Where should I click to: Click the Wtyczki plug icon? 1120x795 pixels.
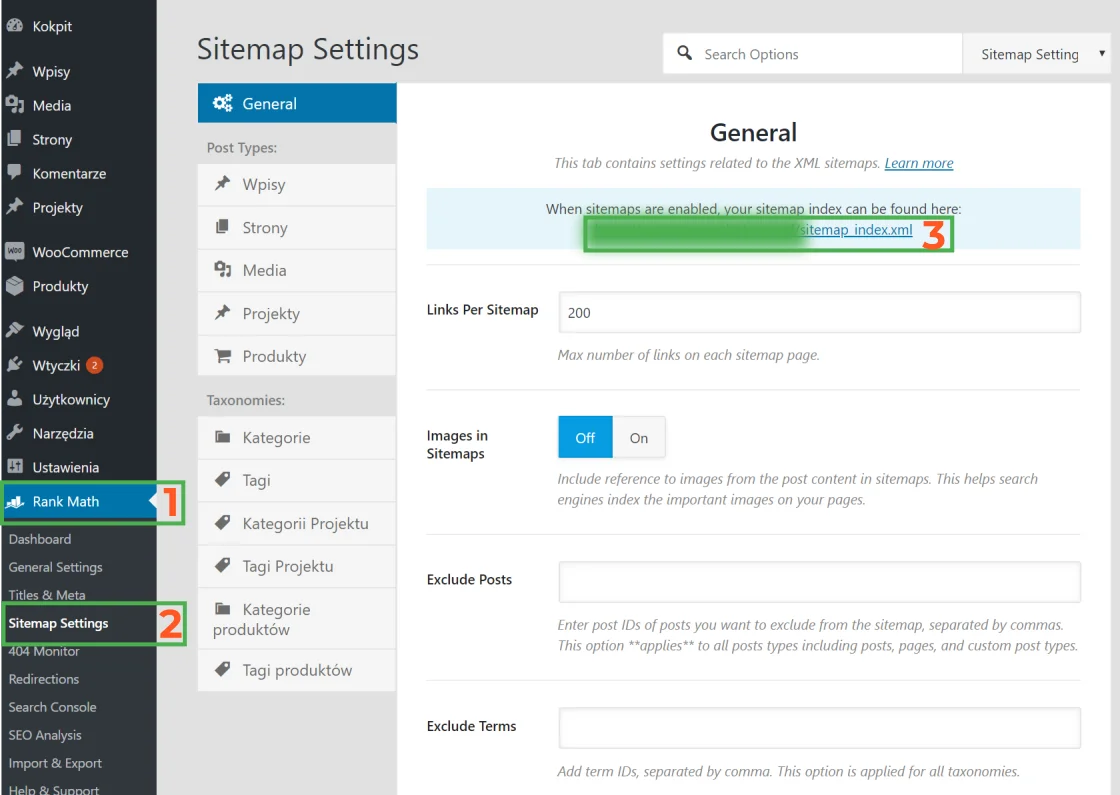coord(14,364)
